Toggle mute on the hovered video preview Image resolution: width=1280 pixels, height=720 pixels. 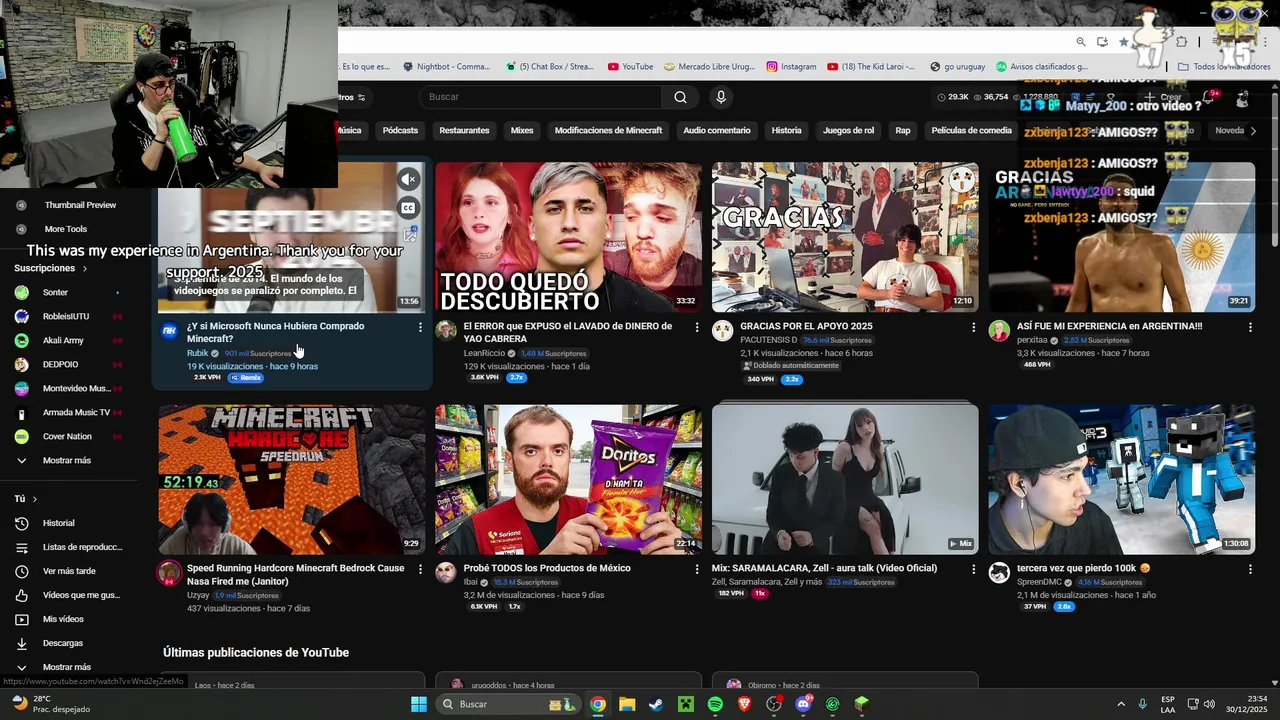tap(408, 179)
